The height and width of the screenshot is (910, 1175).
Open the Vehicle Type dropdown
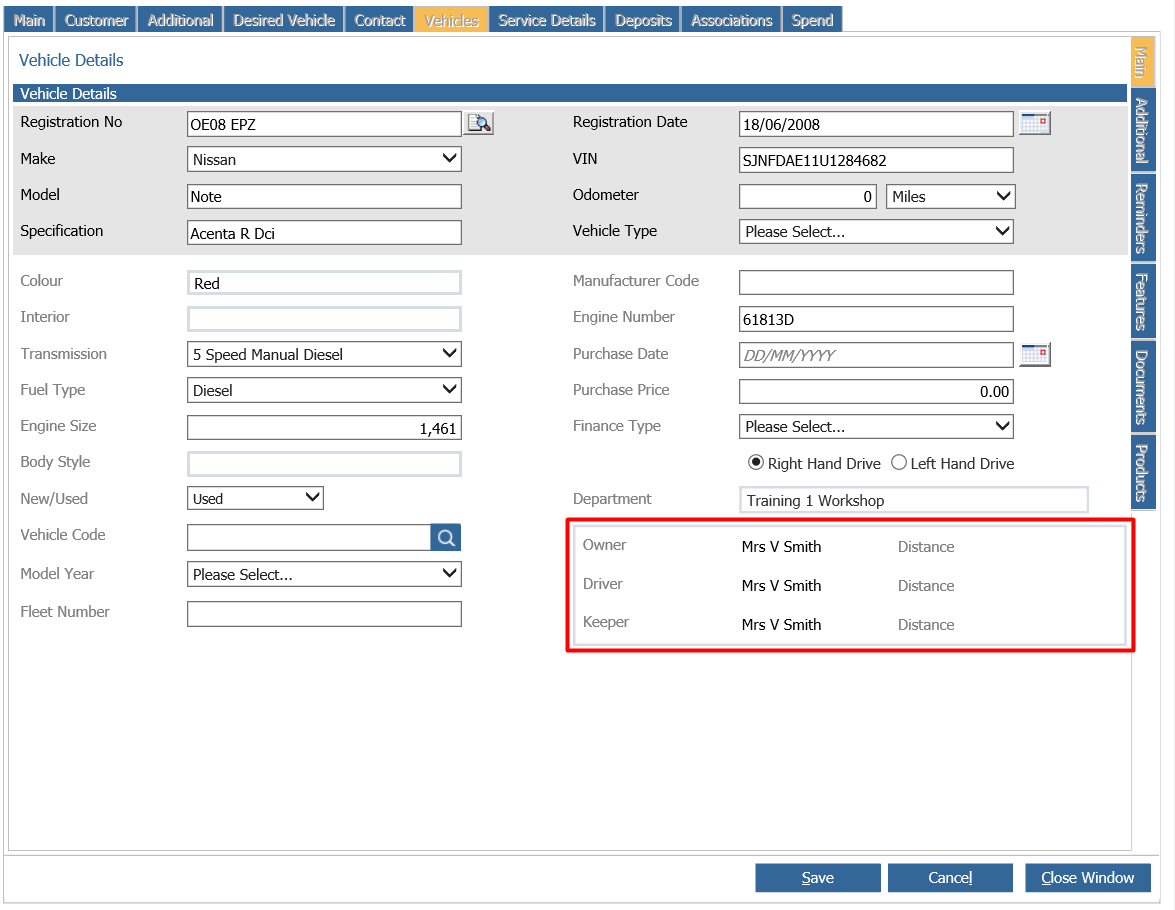876,232
